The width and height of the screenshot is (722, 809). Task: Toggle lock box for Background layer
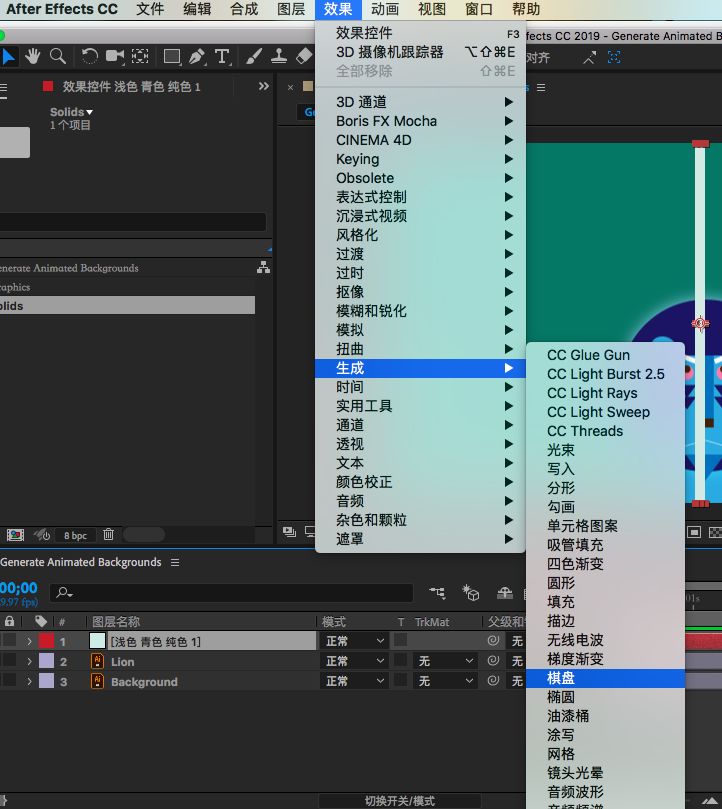click(x=10, y=681)
